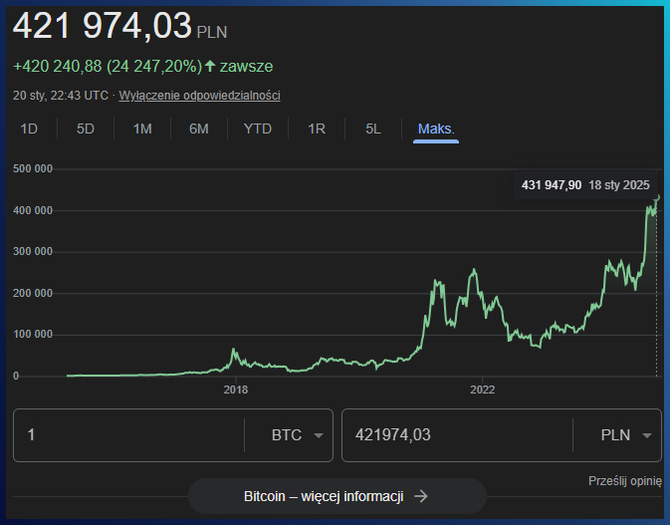Click the 100 000 y-axis label

point(32,334)
